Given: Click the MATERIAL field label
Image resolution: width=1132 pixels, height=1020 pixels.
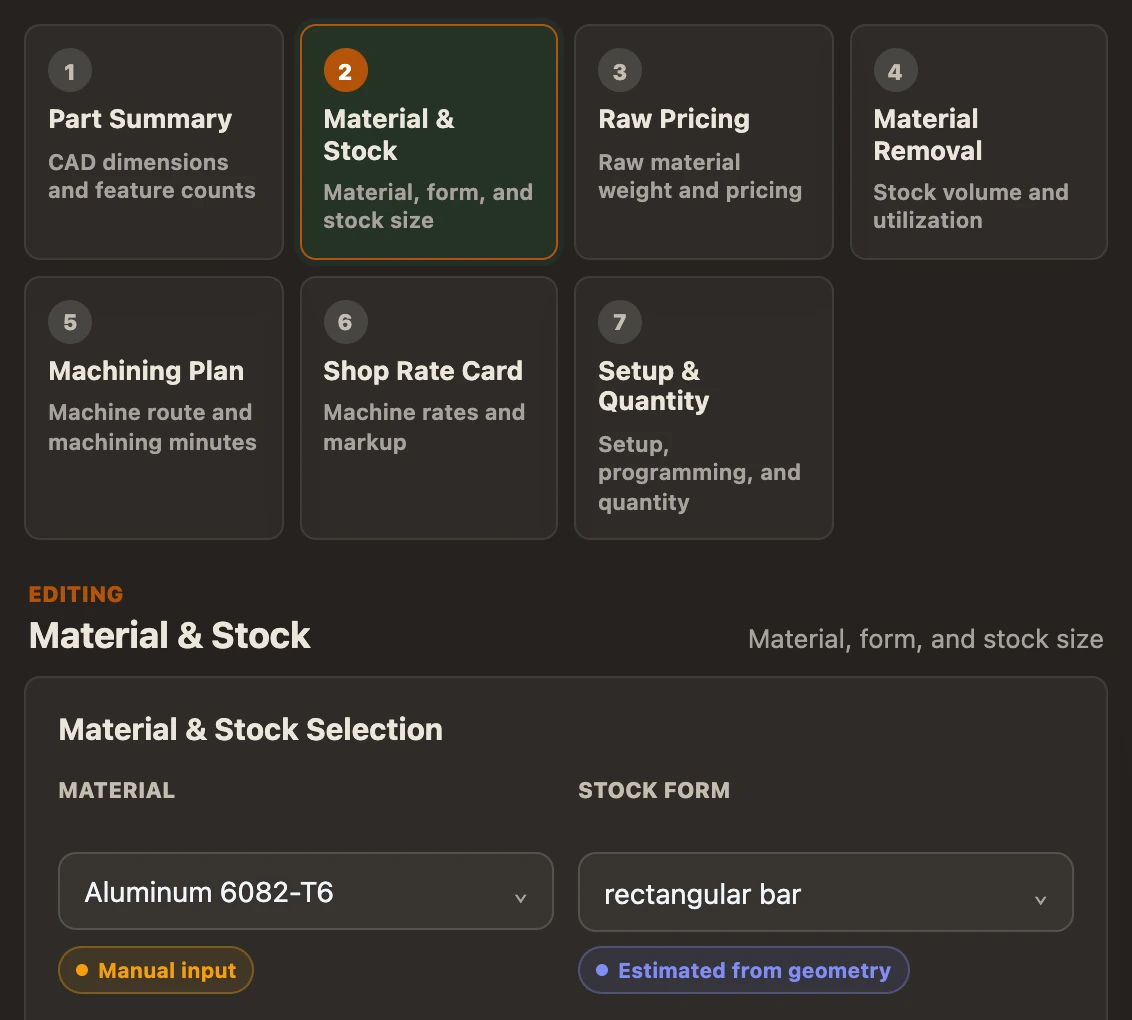Looking at the screenshot, I should coord(116,790).
